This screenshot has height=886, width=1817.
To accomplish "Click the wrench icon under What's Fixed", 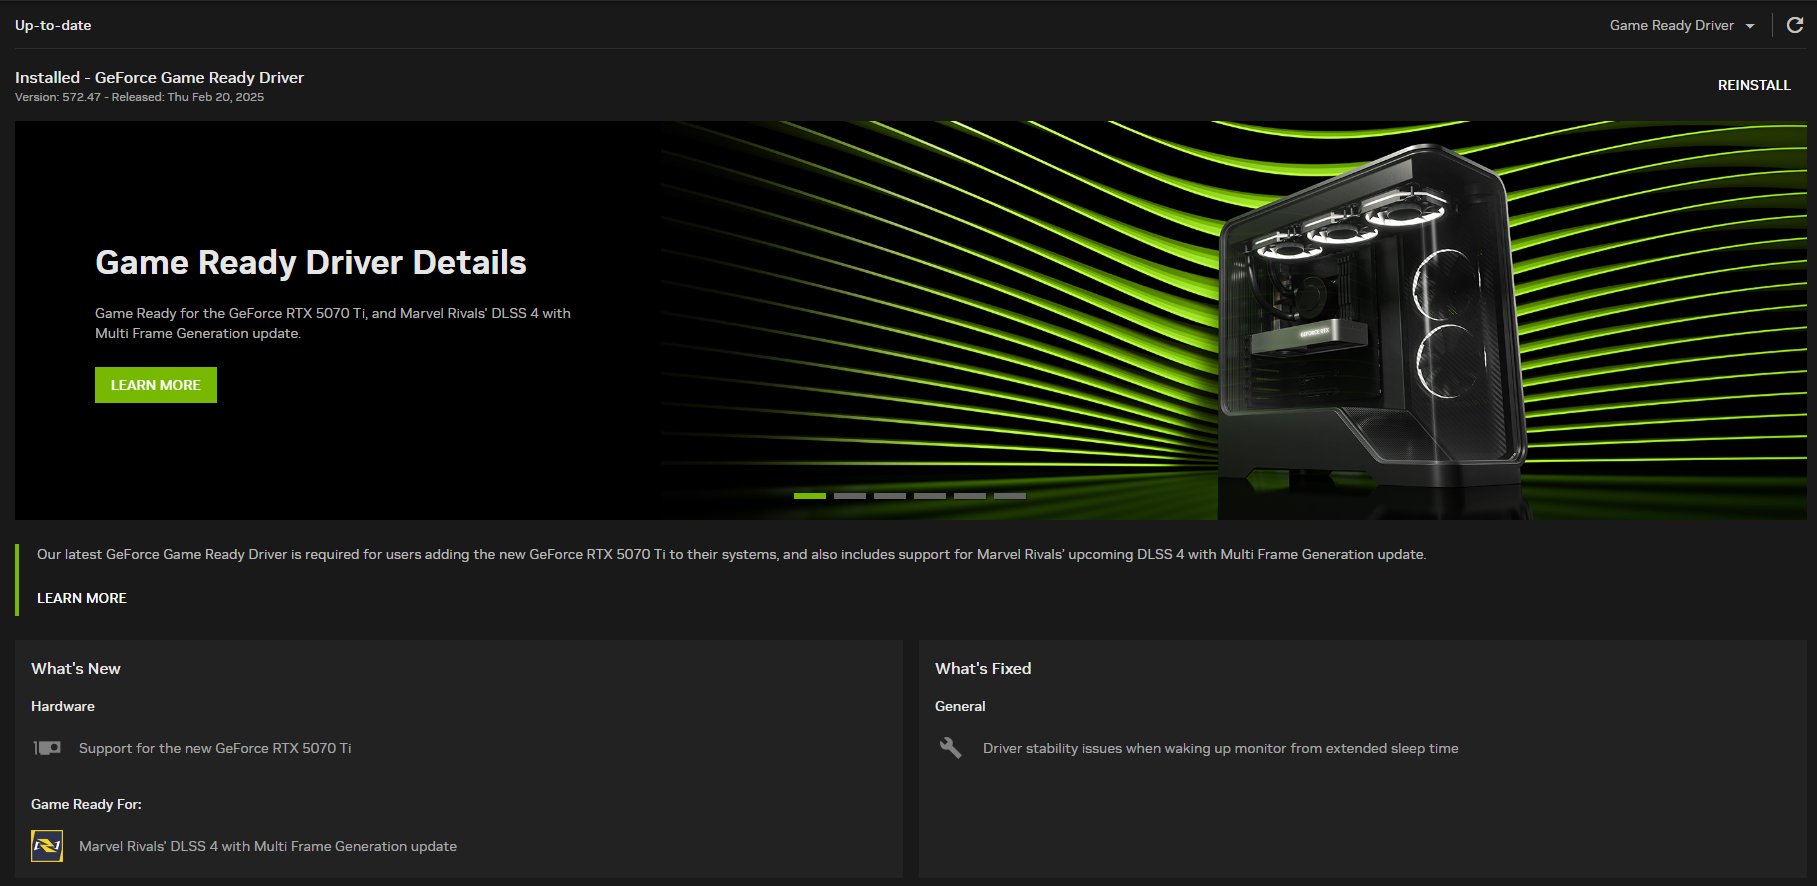I will [x=950, y=748].
